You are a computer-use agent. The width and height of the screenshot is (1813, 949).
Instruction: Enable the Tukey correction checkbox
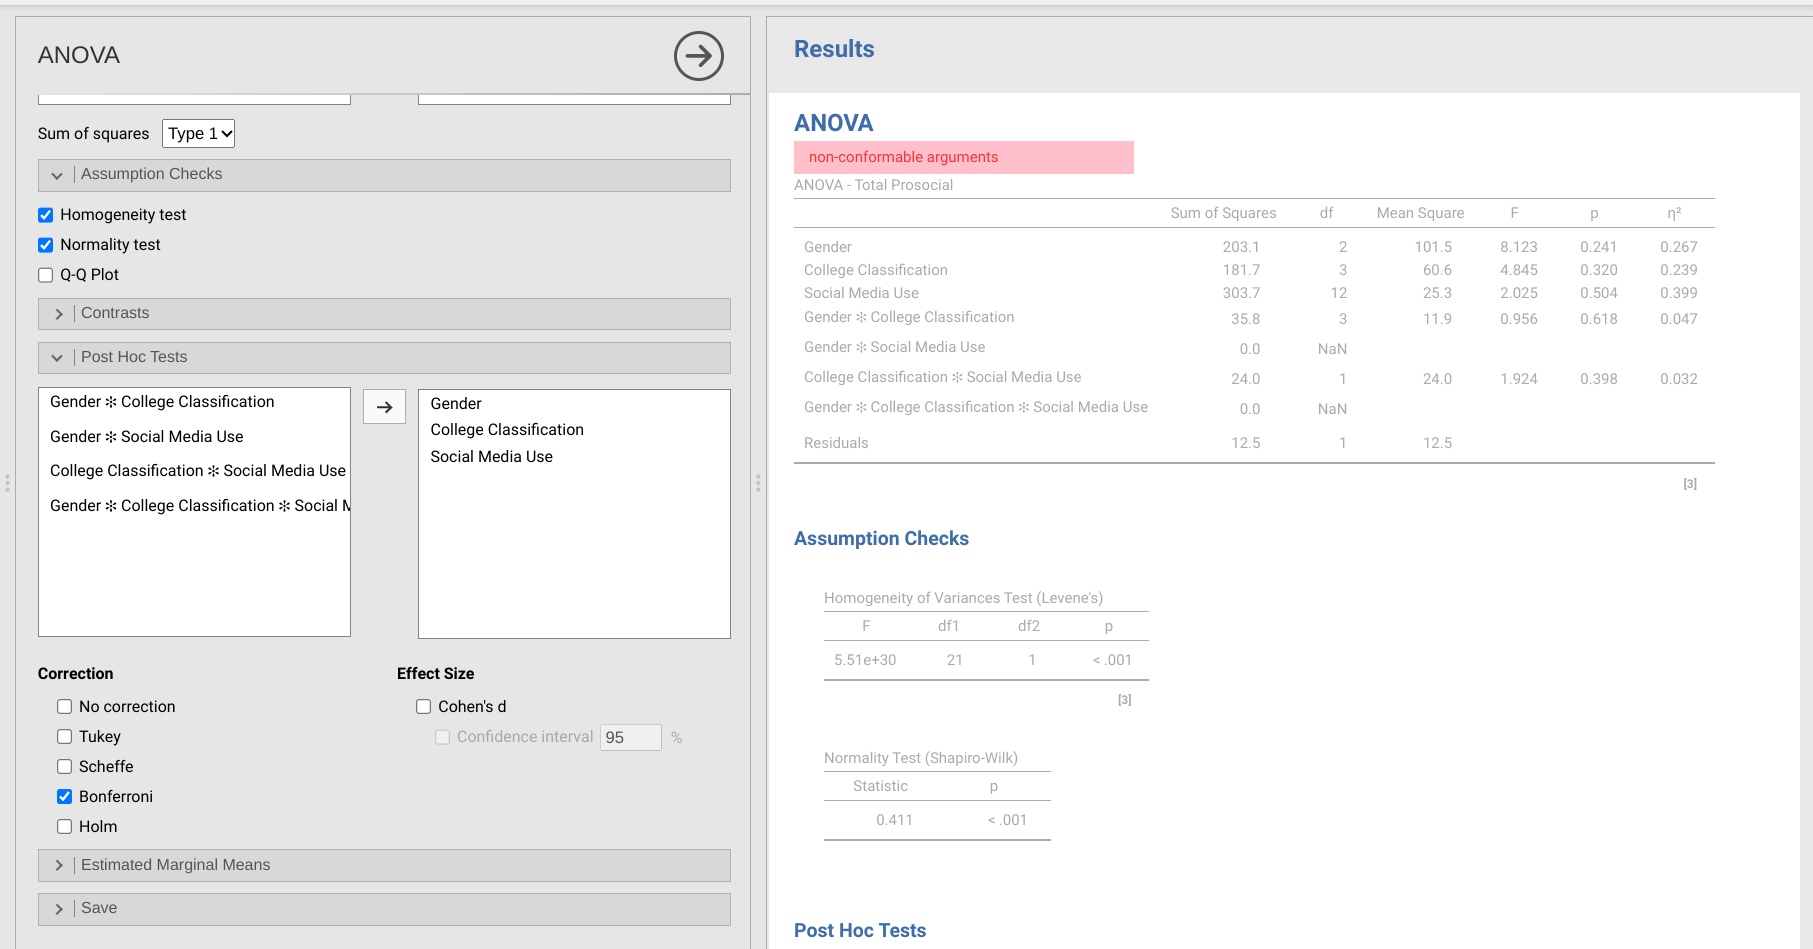click(x=65, y=737)
